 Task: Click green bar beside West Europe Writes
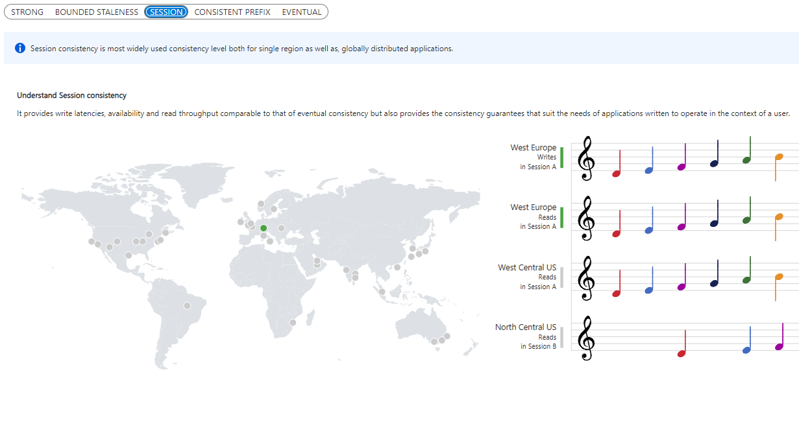tap(562, 157)
